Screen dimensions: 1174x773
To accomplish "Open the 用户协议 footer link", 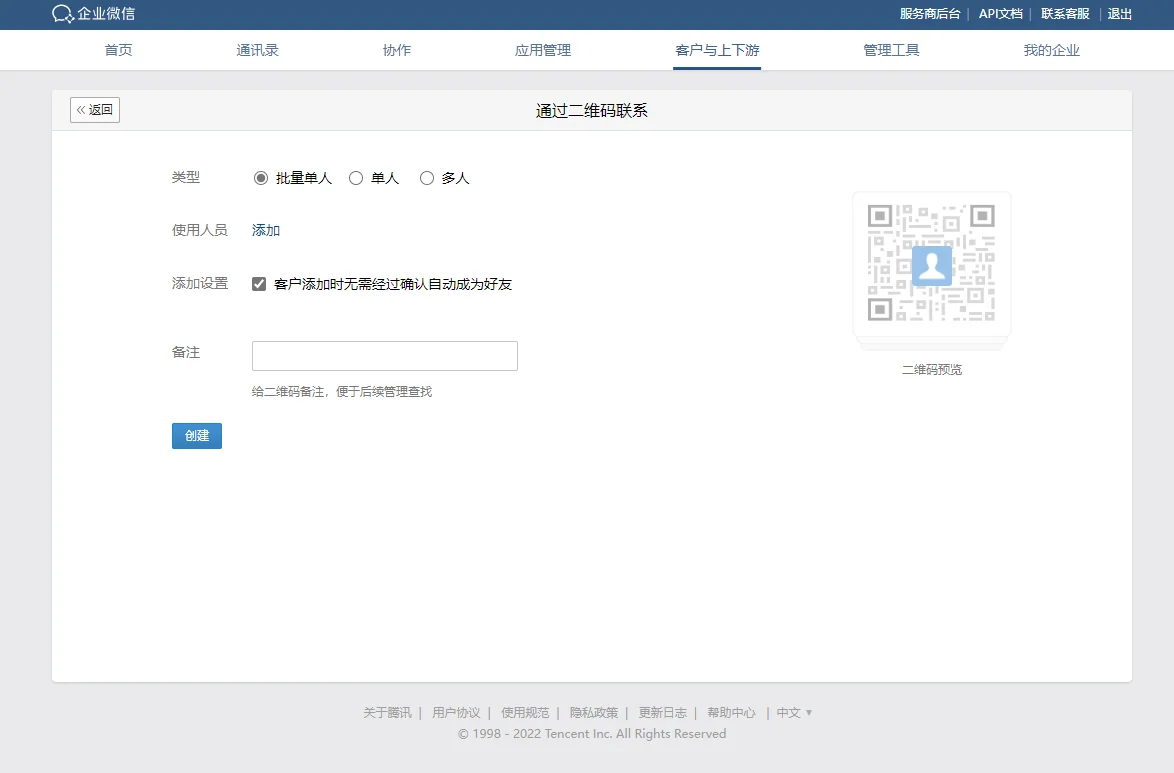I will [456, 712].
